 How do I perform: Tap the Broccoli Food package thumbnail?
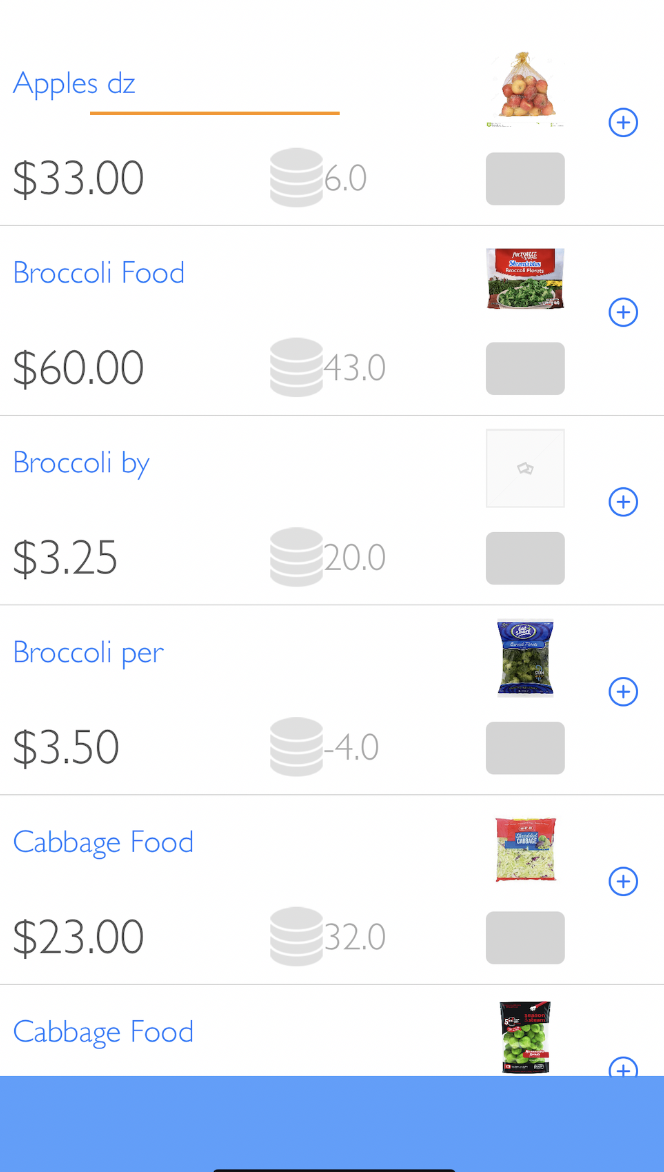tap(526, 278)
